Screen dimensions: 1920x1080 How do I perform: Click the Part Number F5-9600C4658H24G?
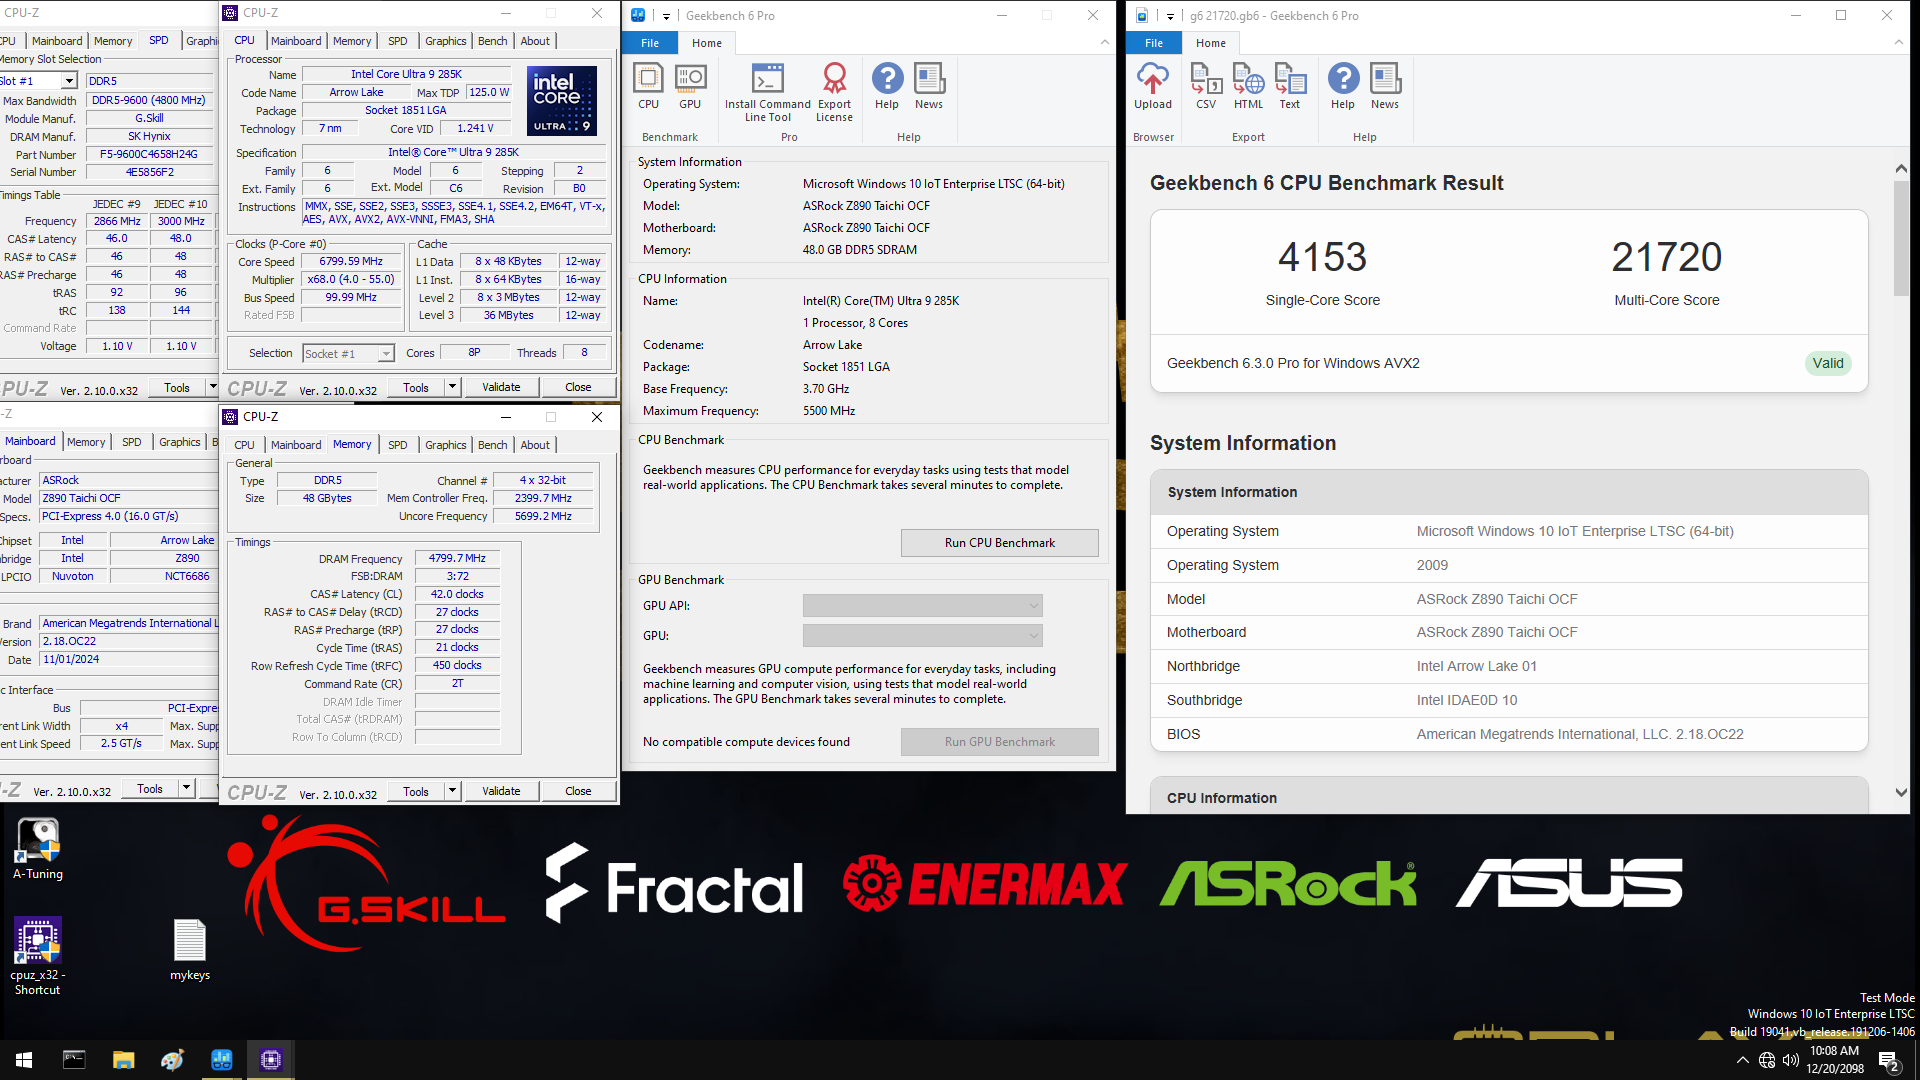tap(150, 154)
